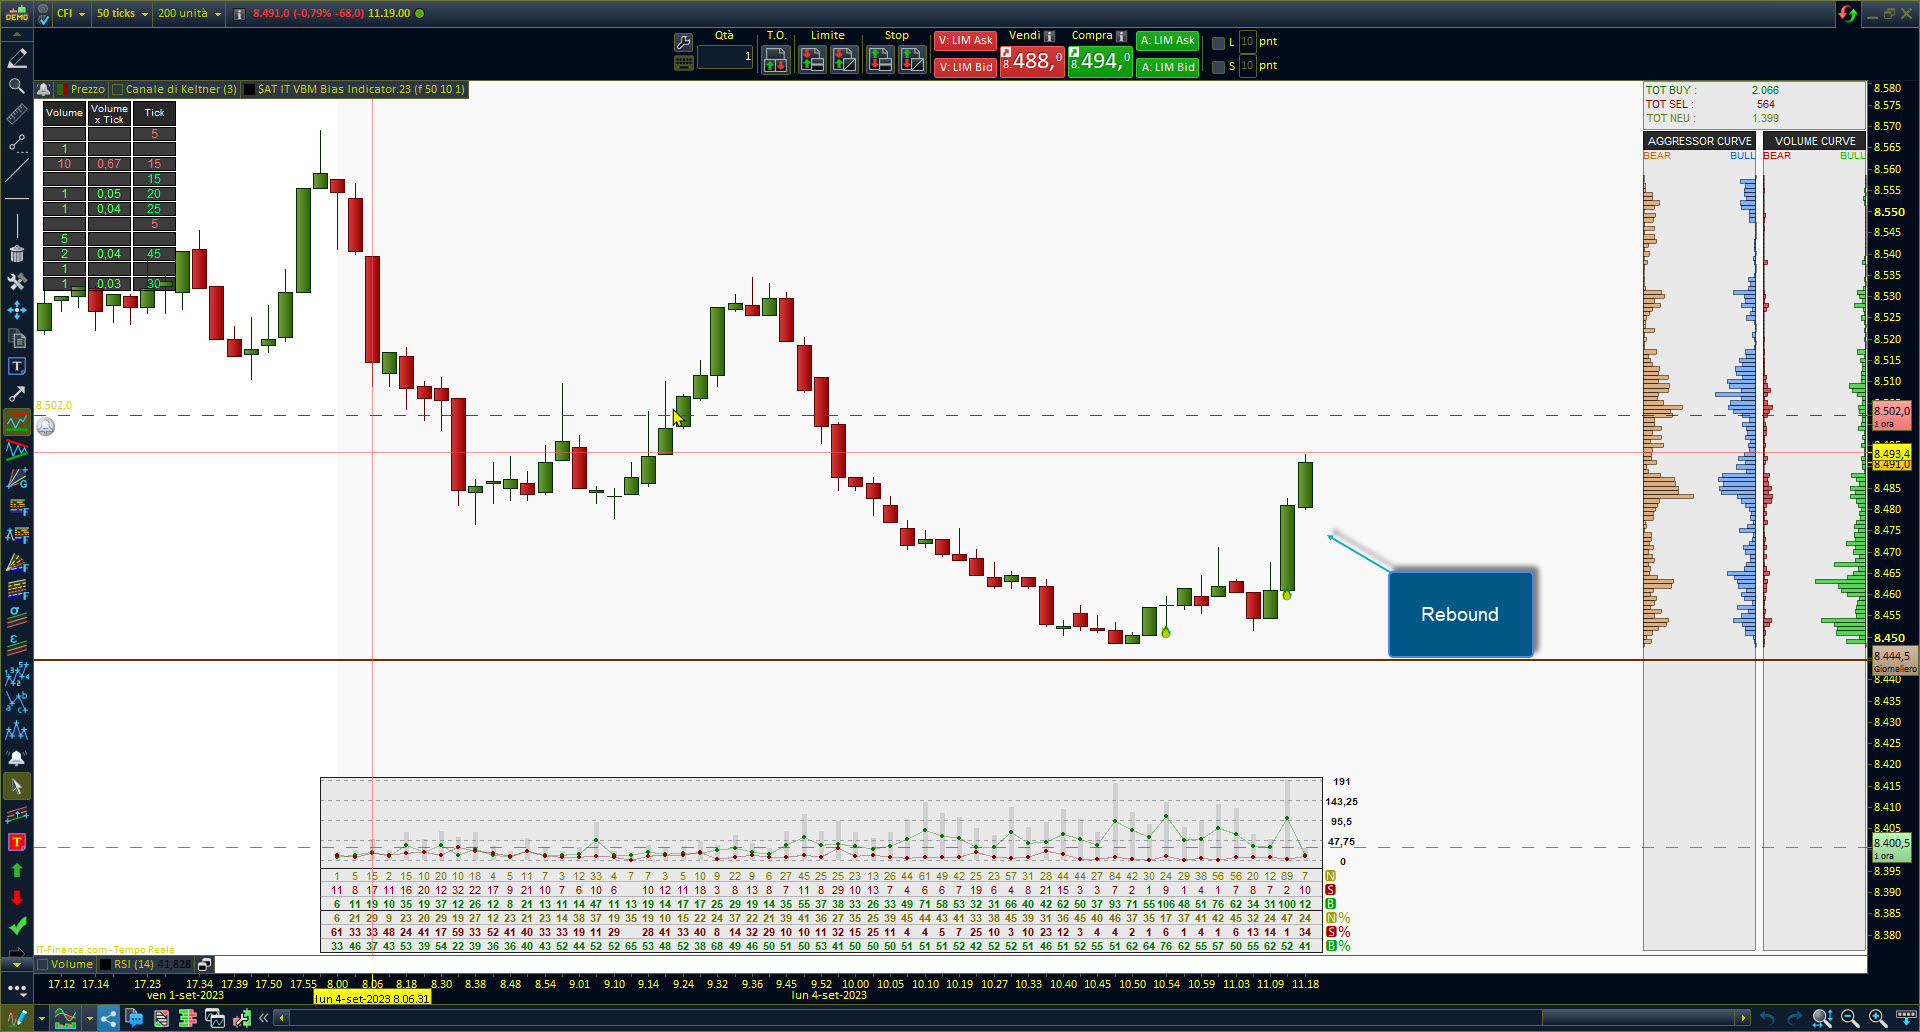Click the Vendi sell price button

1032,61
